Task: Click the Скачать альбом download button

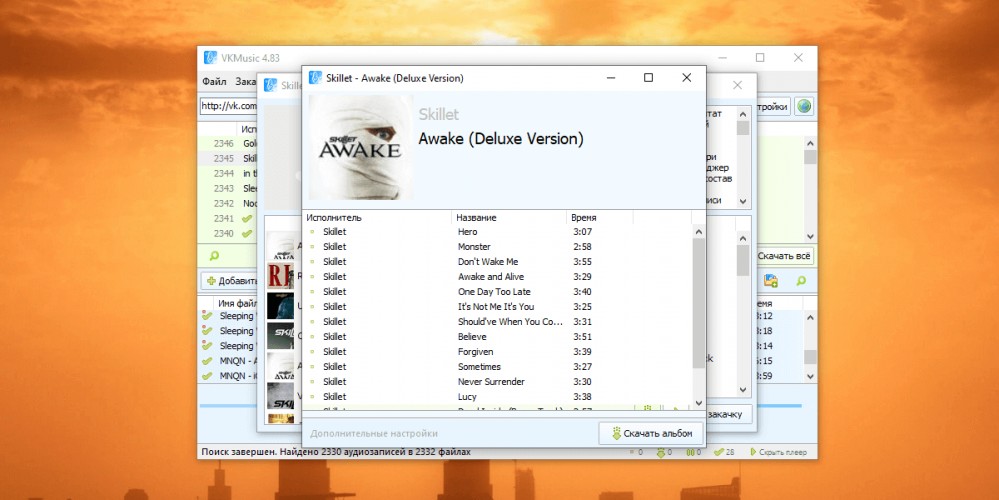Action: point(651,433)
